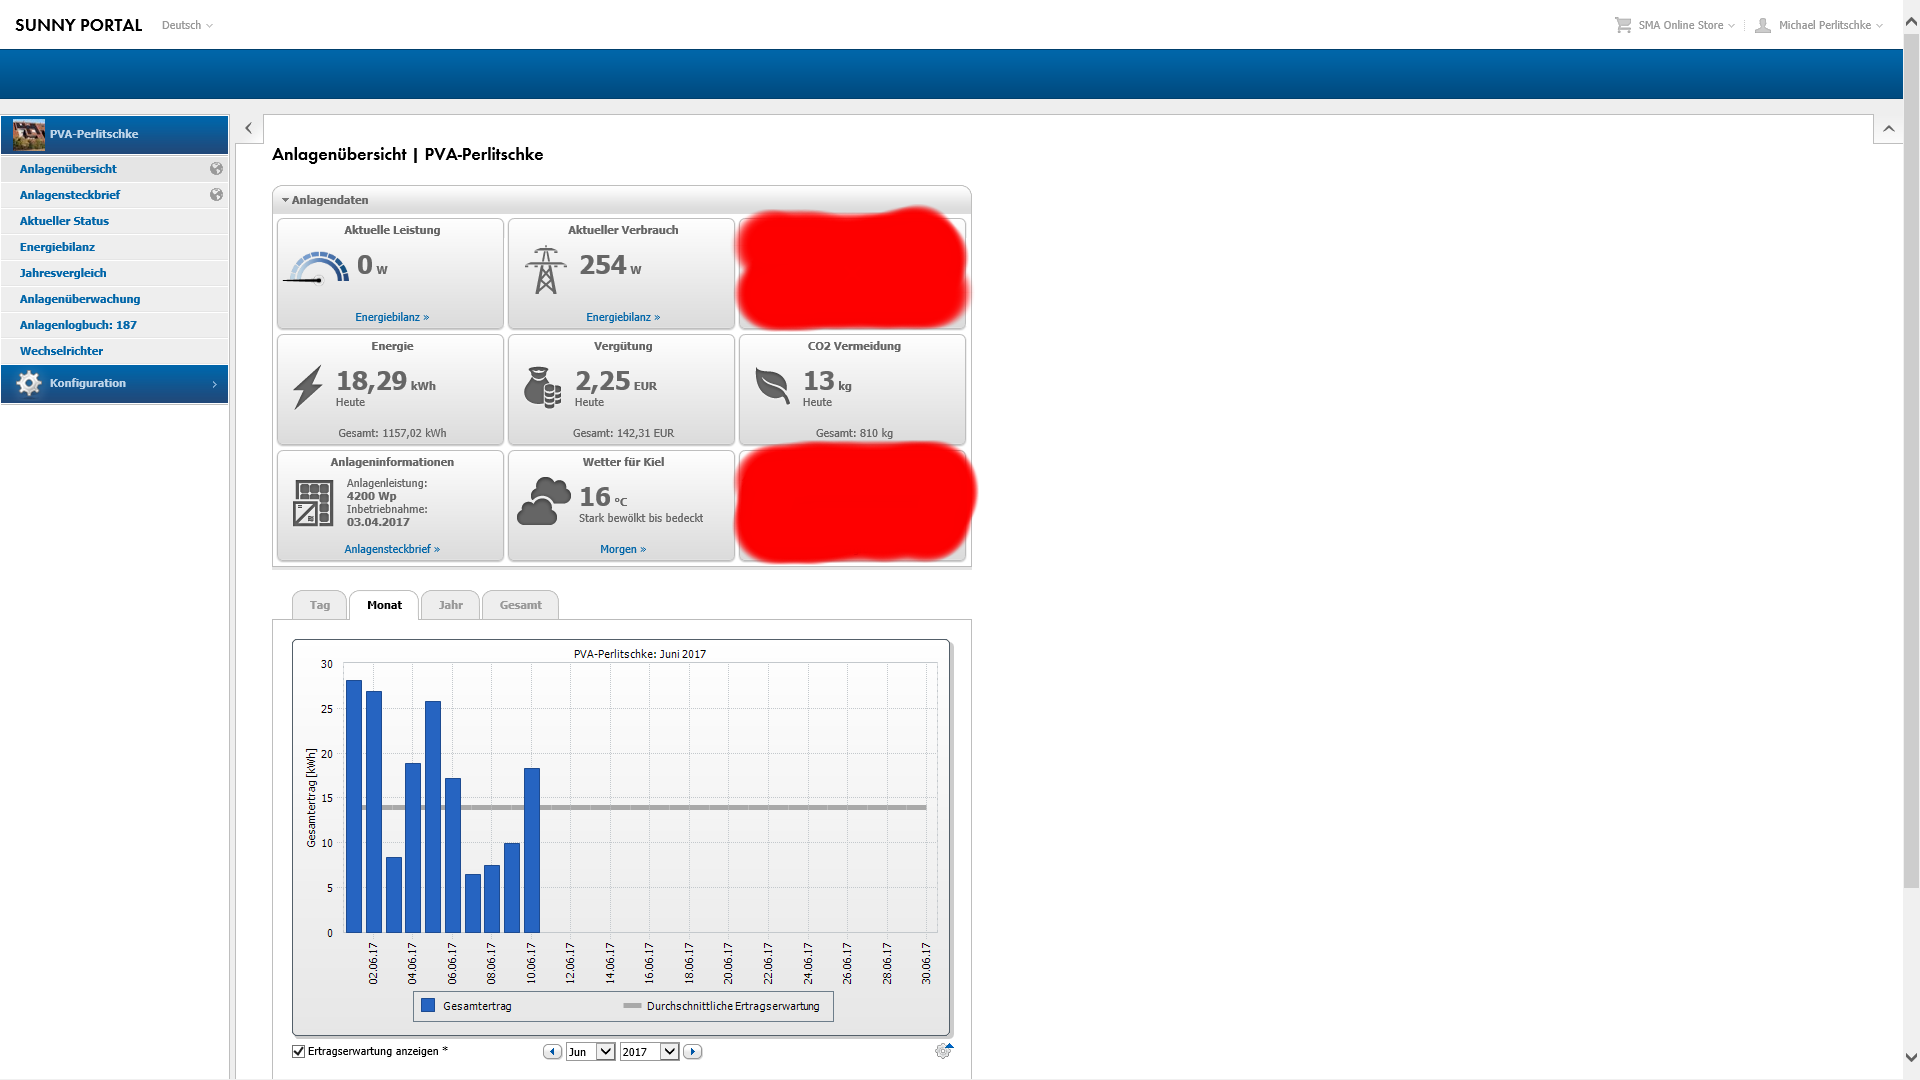The height and width of the screenshot is (1080, 1920).
Task: Click the solar panel Anlageninformationen icon
Action: (313, 503)
